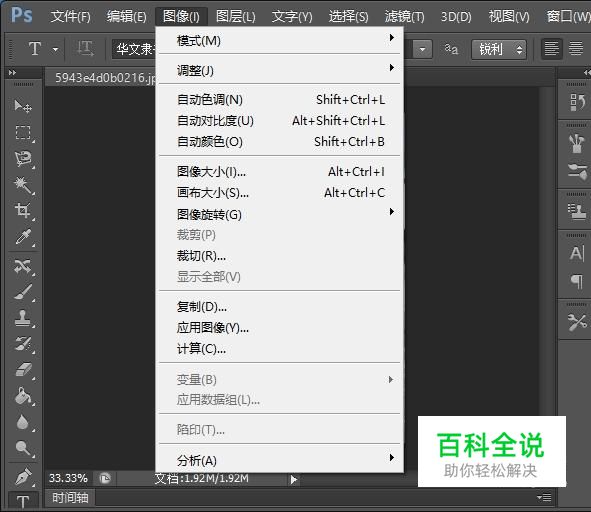Open the Brush settings panel icon

[577, 171]
